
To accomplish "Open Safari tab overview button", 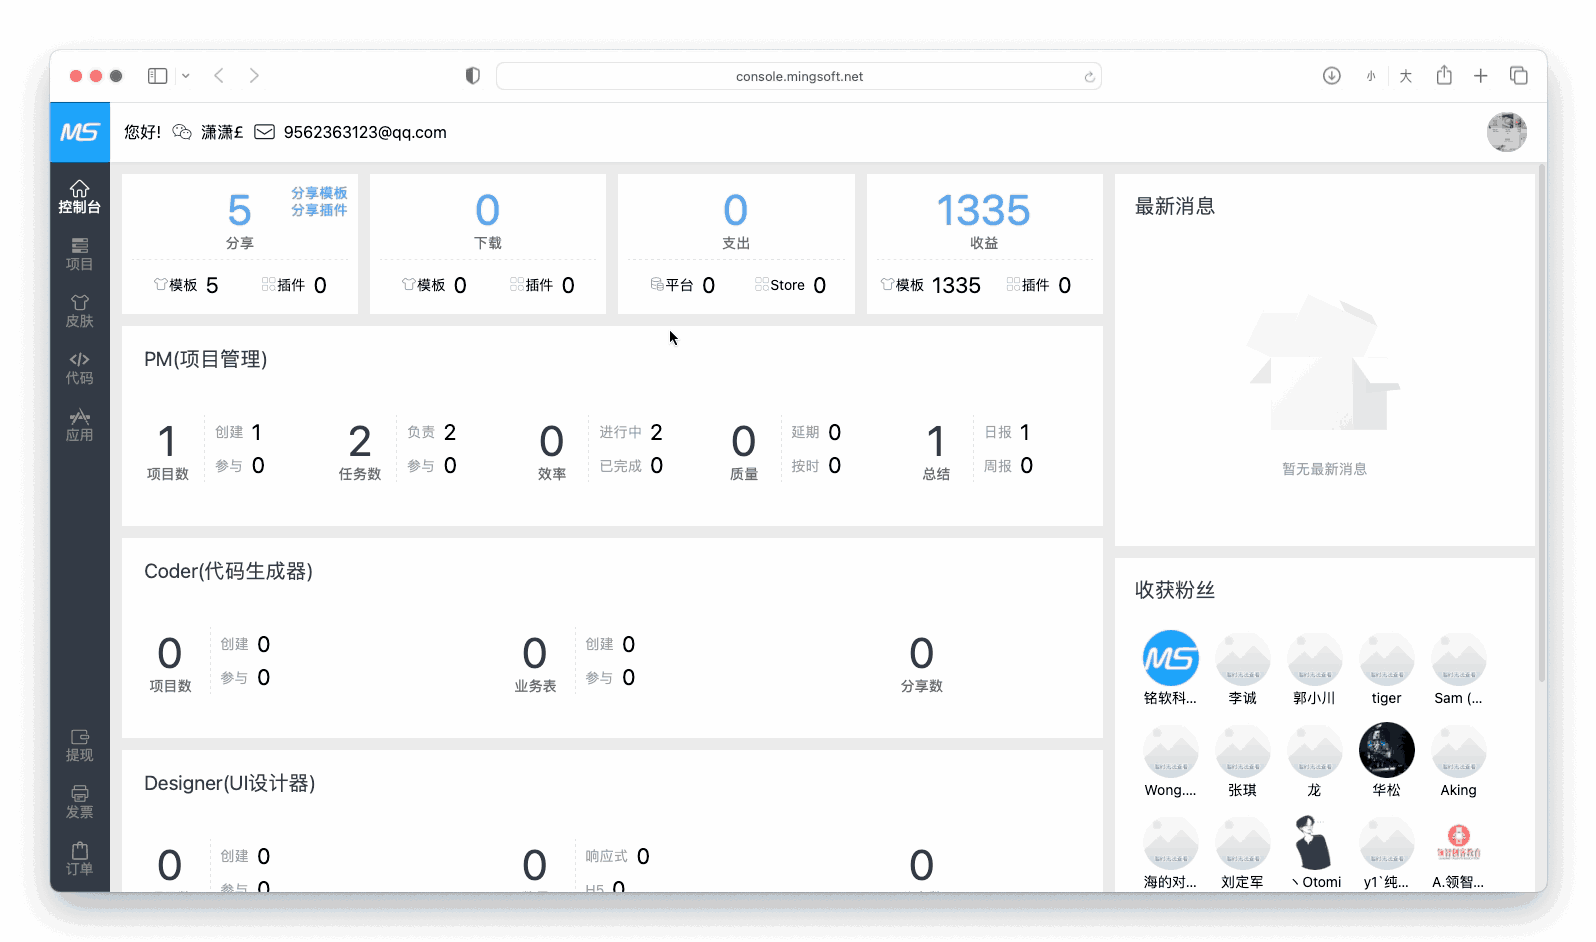I will click(x=1518, y=76).
